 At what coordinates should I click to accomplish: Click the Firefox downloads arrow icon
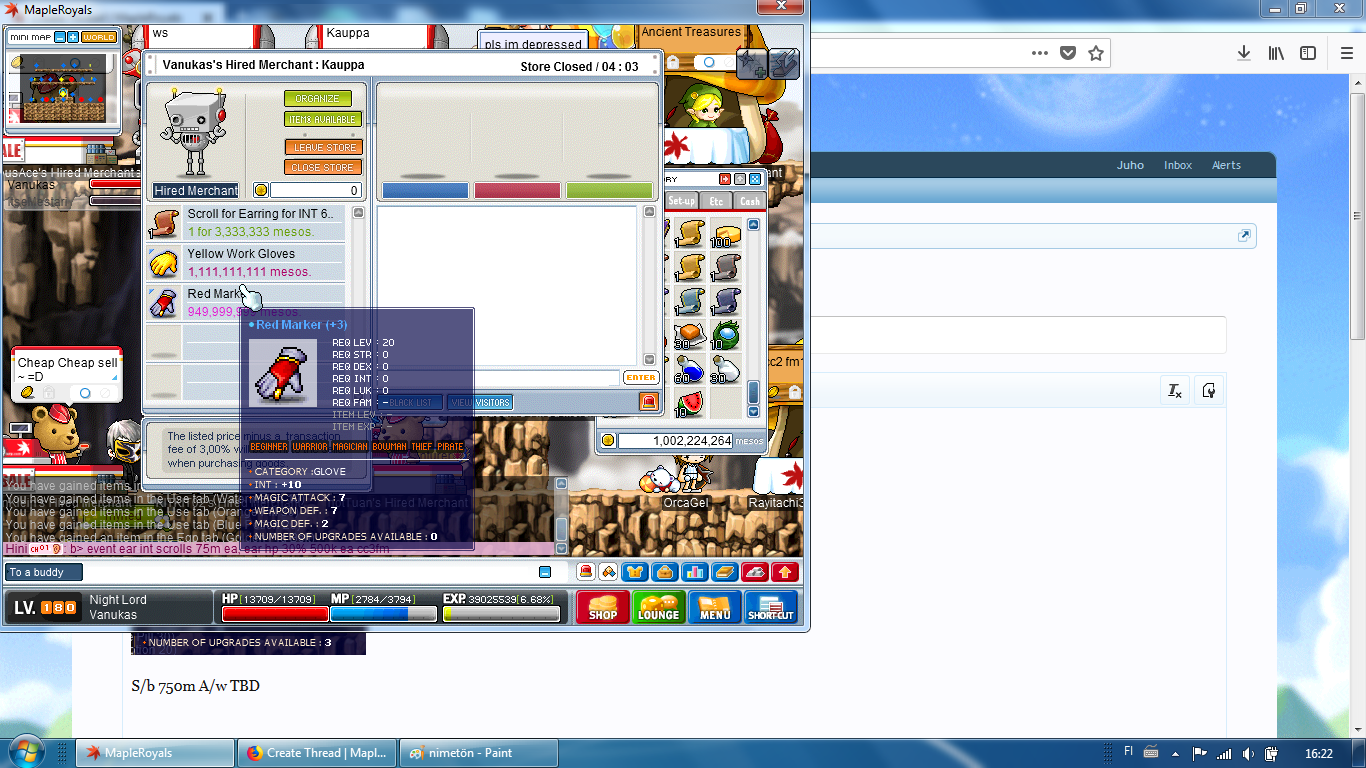1244,53
